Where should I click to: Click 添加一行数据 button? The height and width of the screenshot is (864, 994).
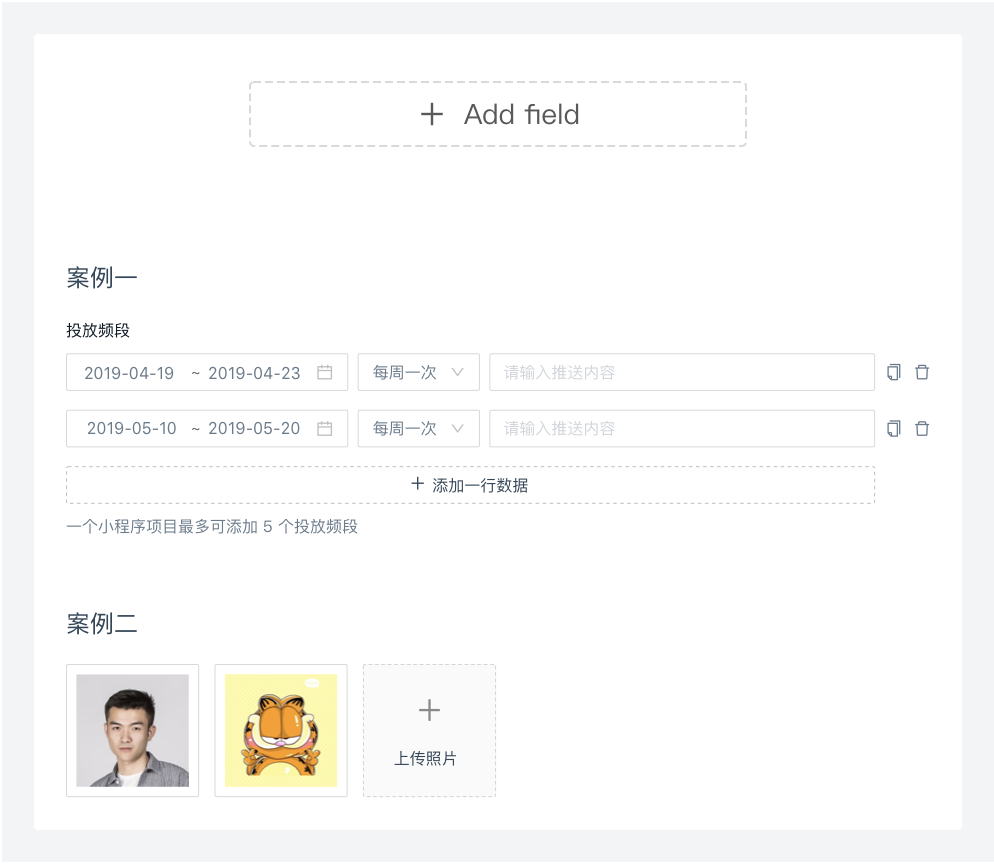pos(470,485)
